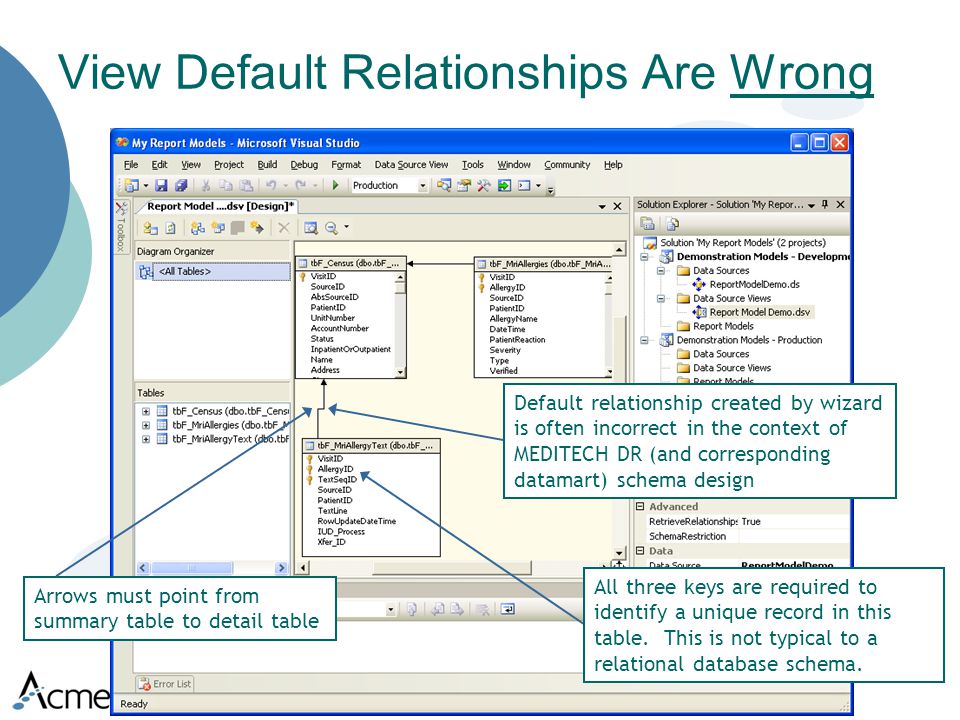Click the diagram horizontal scrollbar left arrow
The height and width of the screenshot is (720, 960).
302,568
